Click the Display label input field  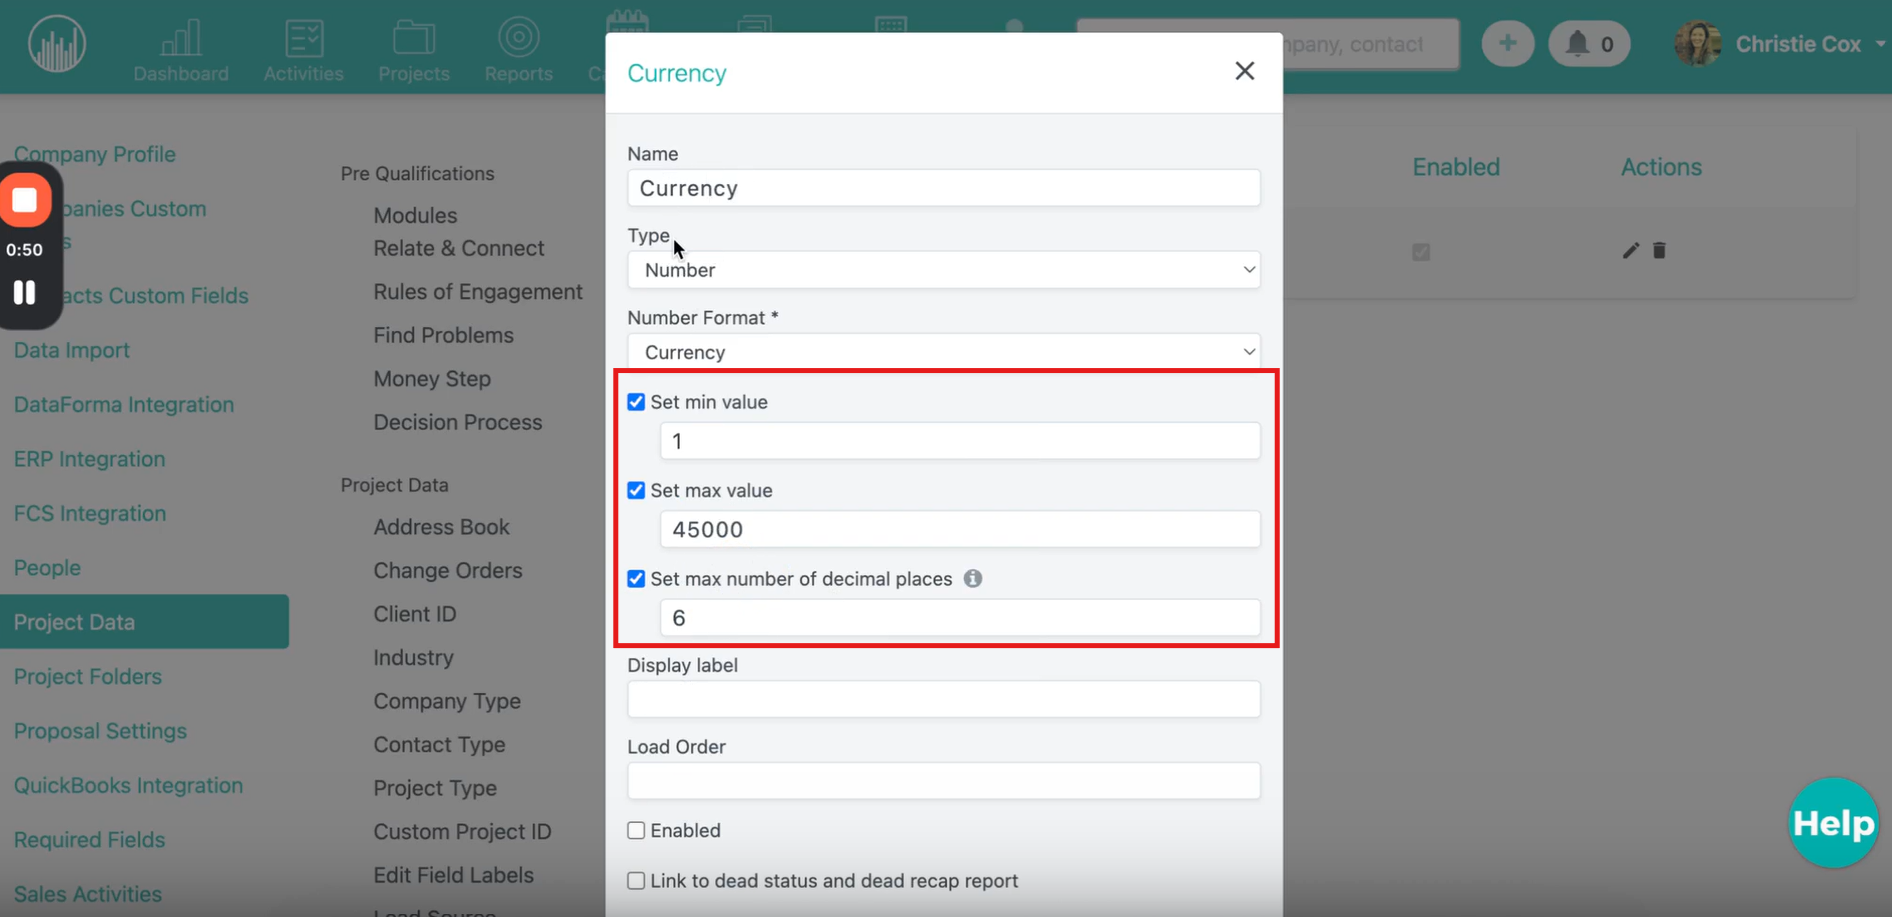click(943, 700)
